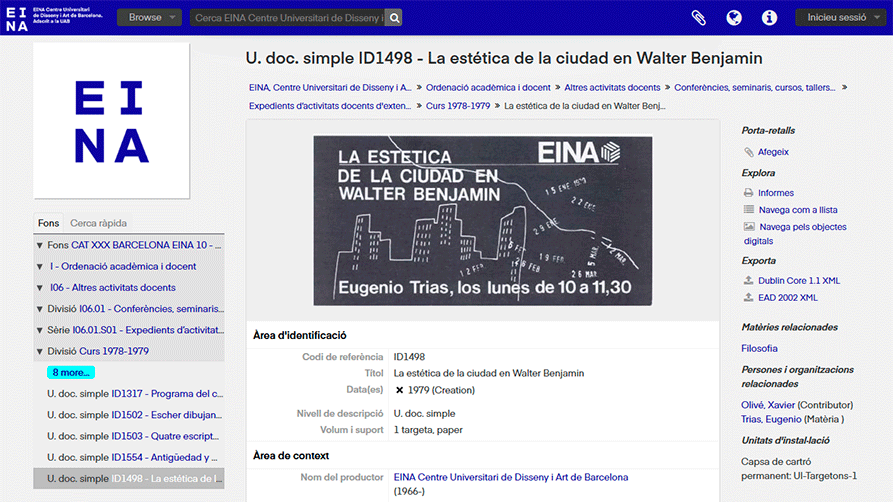Click the search magnifier button
Viewport: 893px width, 502px height.
point(394,18)
